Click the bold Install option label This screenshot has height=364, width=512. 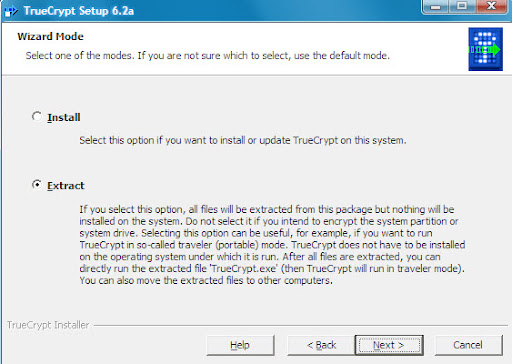pyautogui.click(x=64, y=117)
